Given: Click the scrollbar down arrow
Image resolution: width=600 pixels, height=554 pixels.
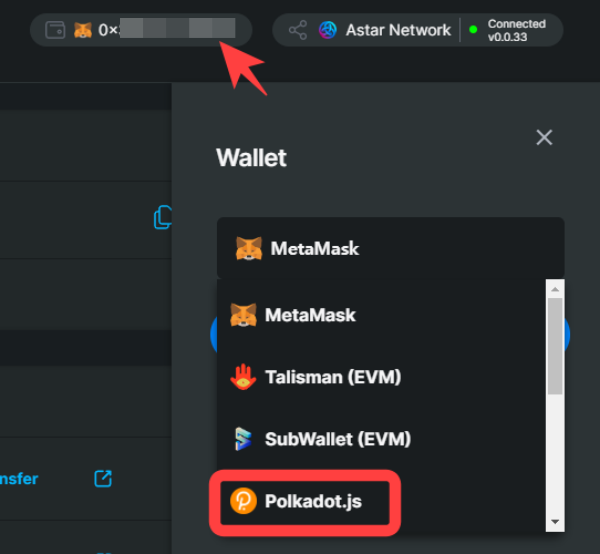Looking at the screenshot, I should tap(555, 522).
